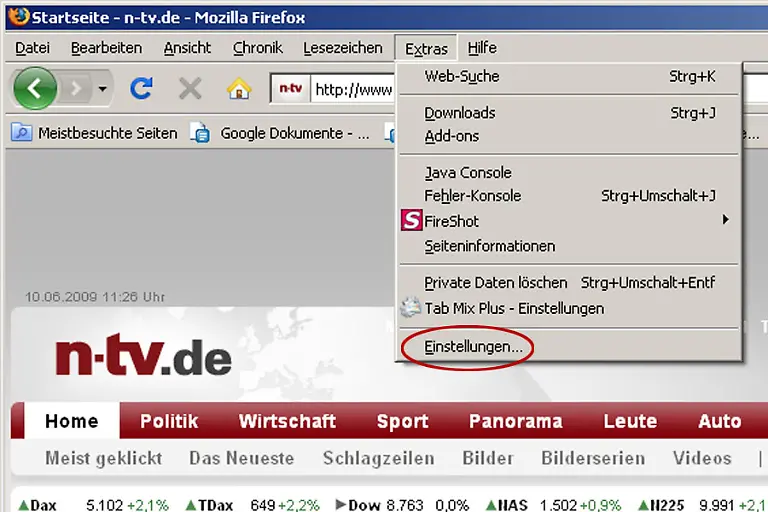Go to the Wirtschaft section tab
The image size is (768, 512).
click(x=287, y=421)
